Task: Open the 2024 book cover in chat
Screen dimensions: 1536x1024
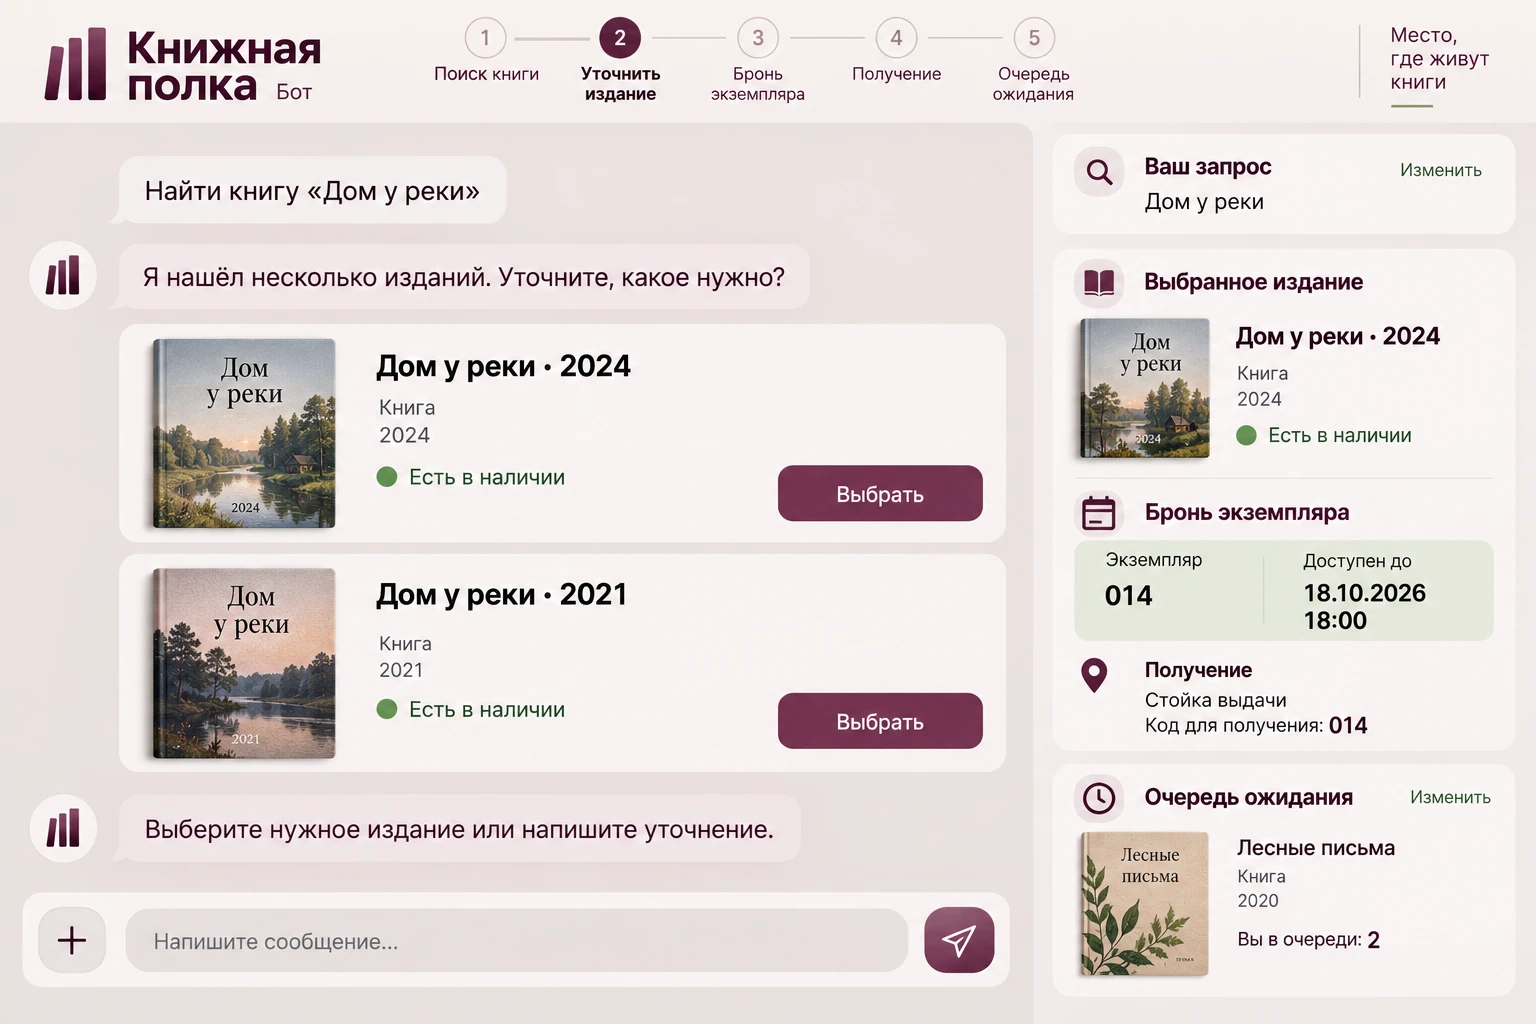Action: click(244, 433)
